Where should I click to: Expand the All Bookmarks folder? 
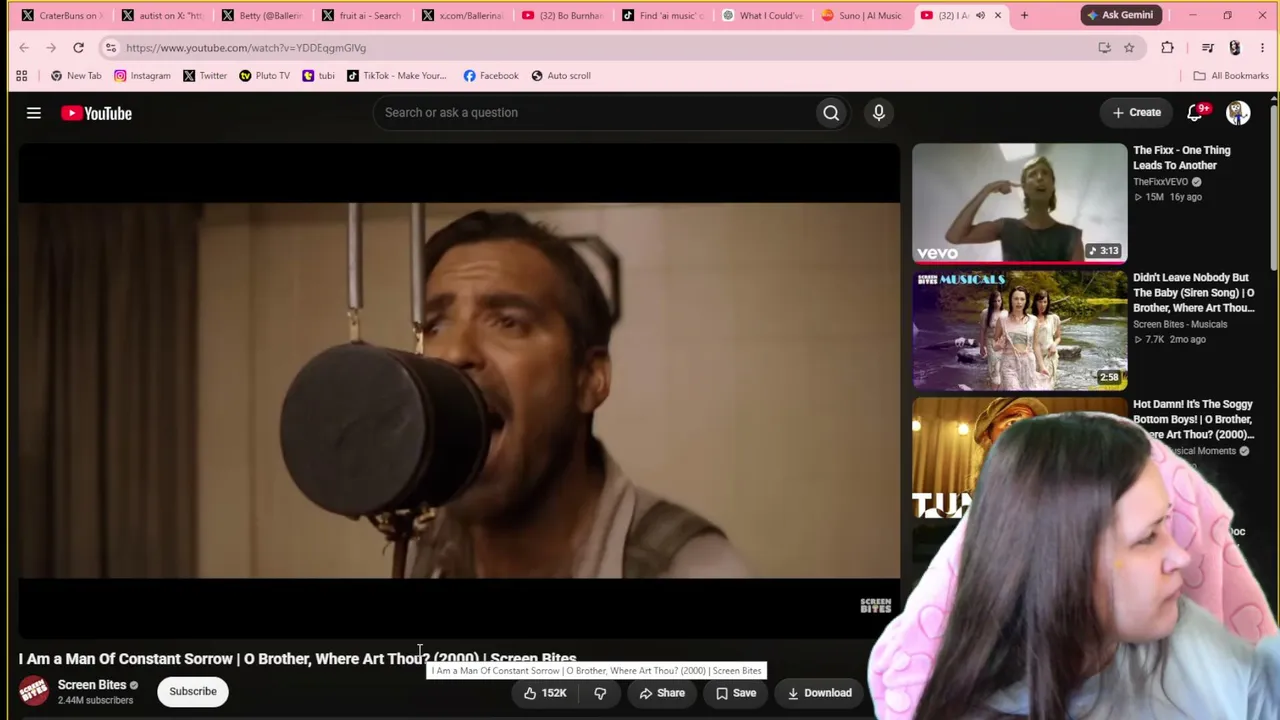(1231, 75)
